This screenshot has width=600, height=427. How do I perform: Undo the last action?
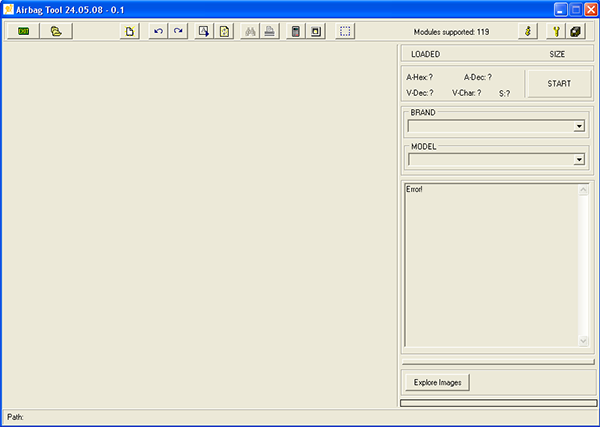tap(158, 31)
